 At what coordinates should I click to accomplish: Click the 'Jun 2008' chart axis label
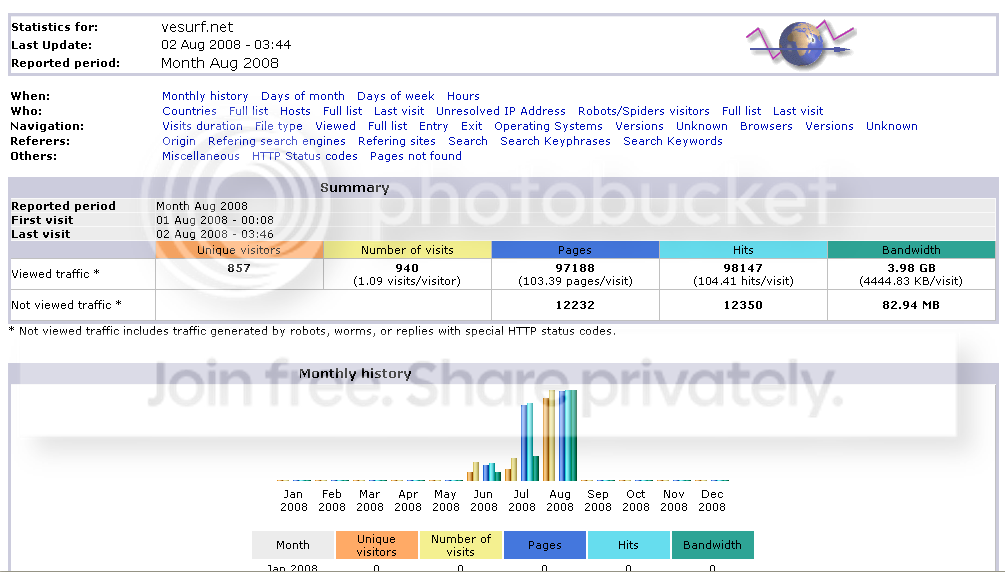pos(483,501)
